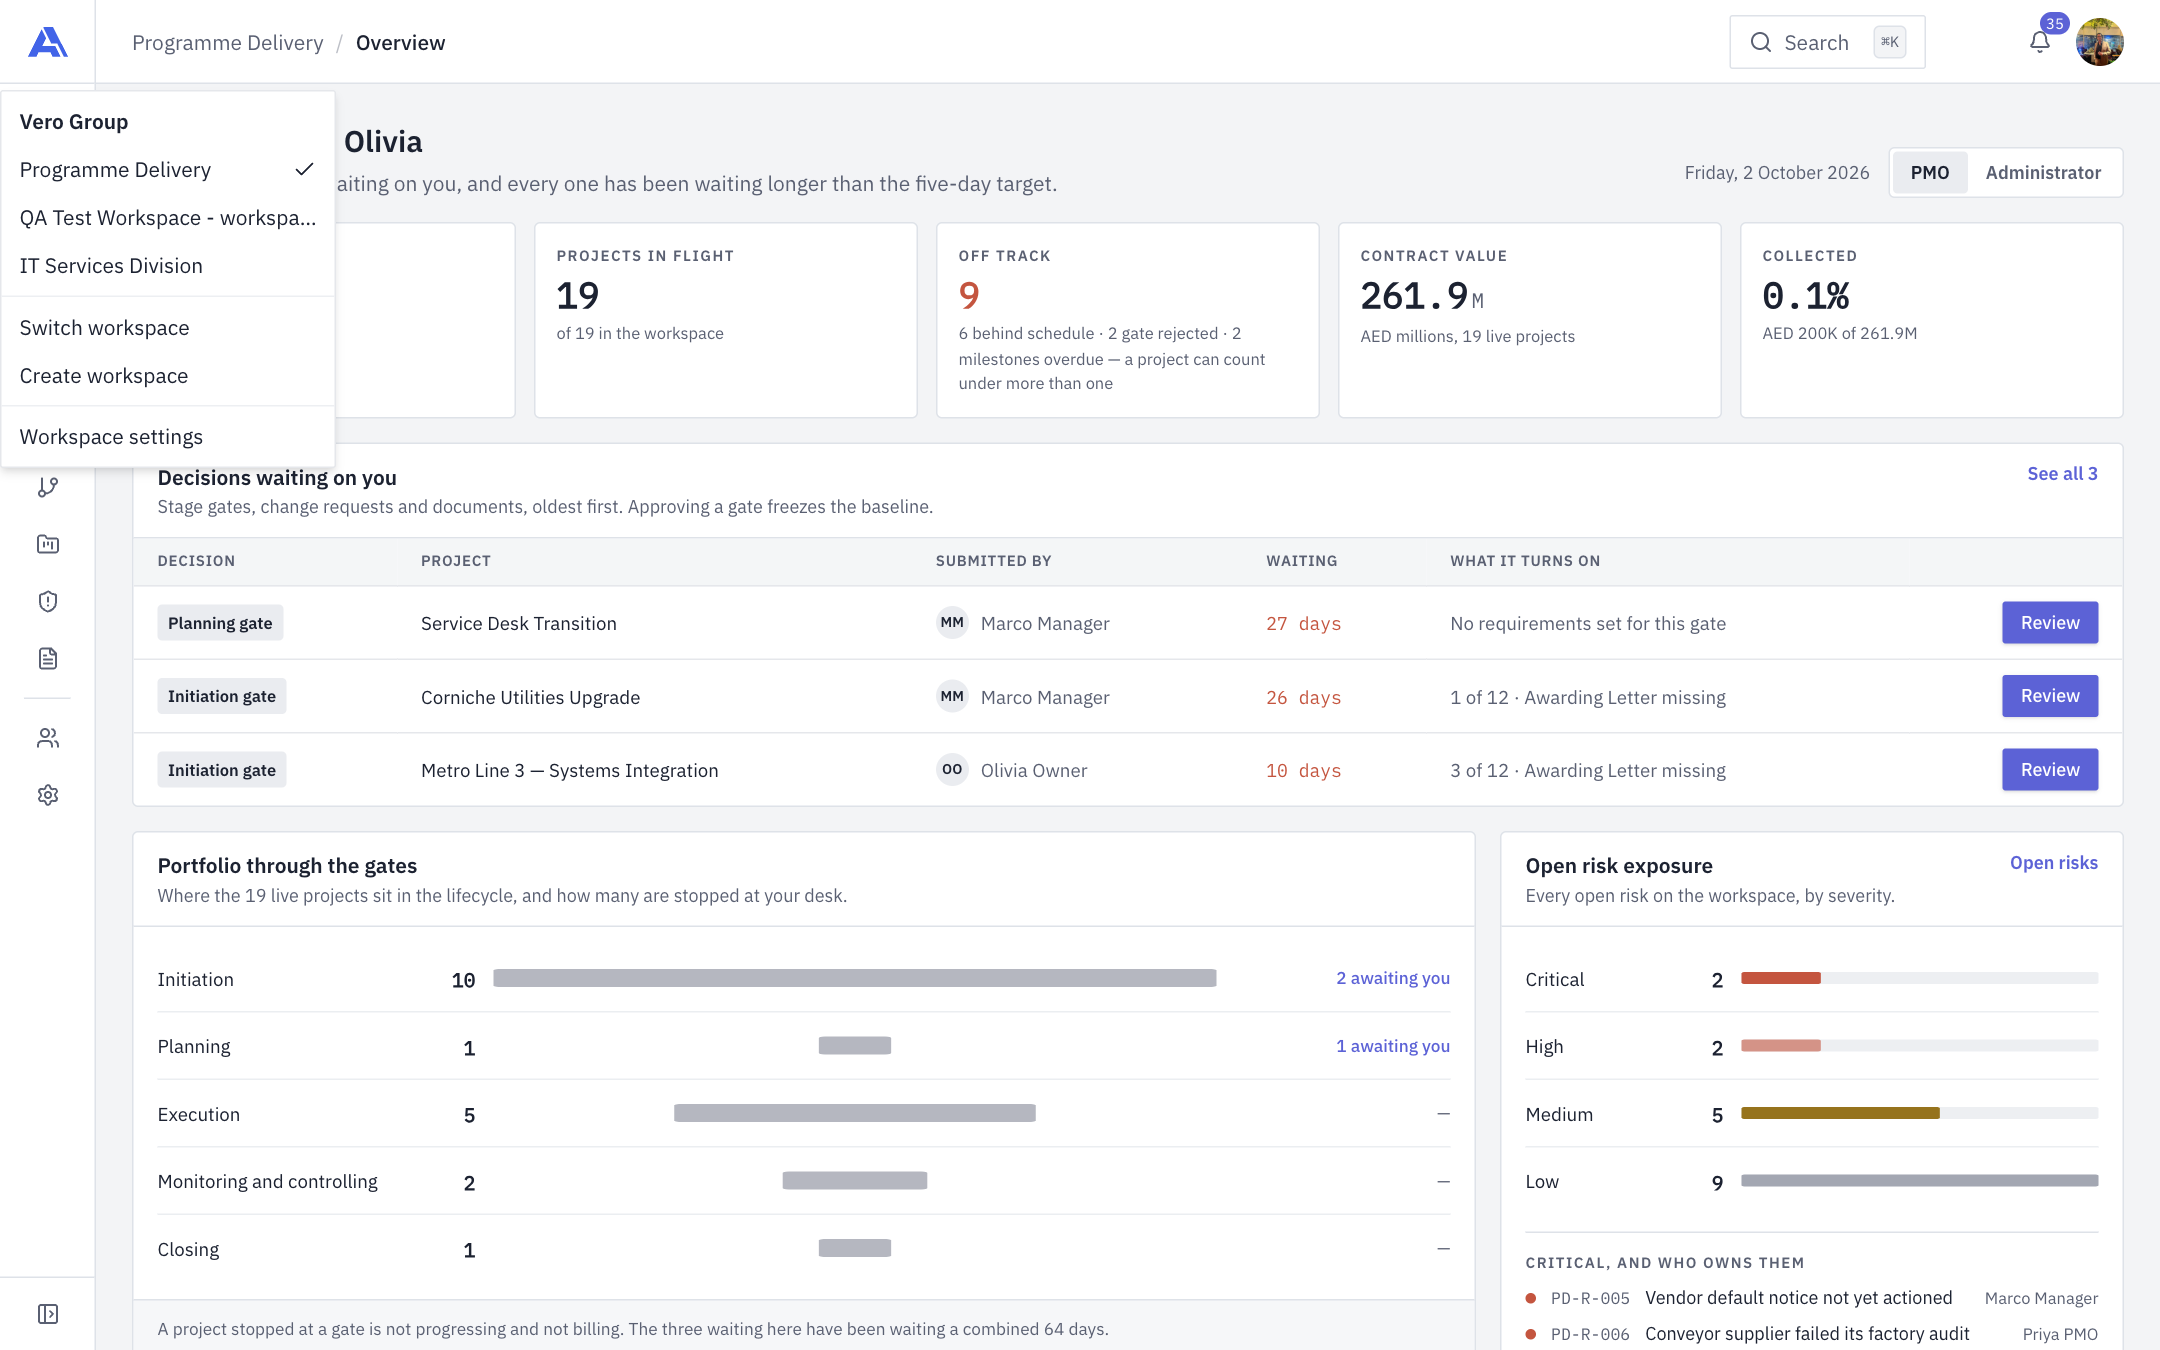This screenshot has width=2160, height=1350.
Task: Click the app logo in top-left corner
Action: click(x=47, y=42)
